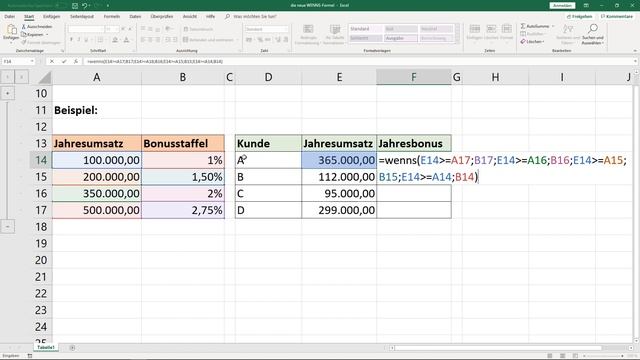The width and height of the screenshot is (640, 360).
Task: Select column F header
Action: point(413,77)
